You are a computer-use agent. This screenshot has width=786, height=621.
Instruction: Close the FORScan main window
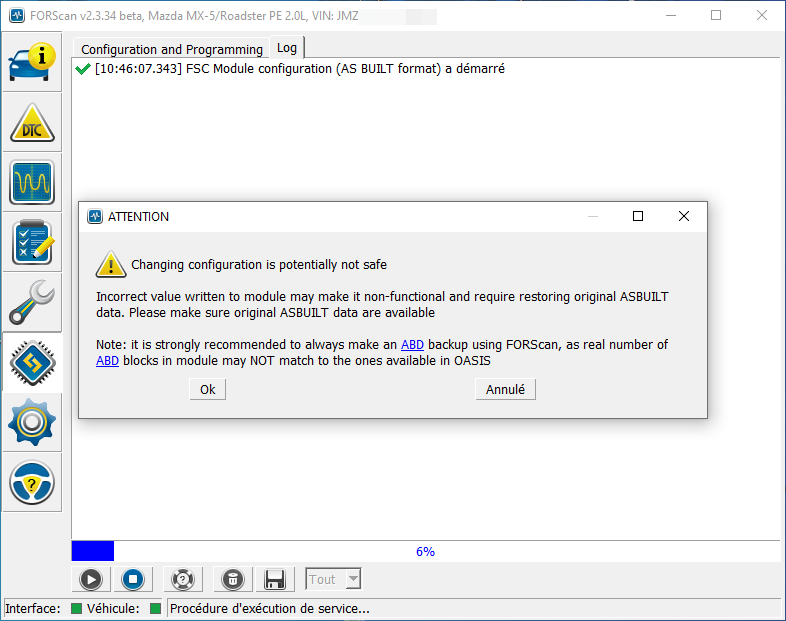(x=761, y=16)
